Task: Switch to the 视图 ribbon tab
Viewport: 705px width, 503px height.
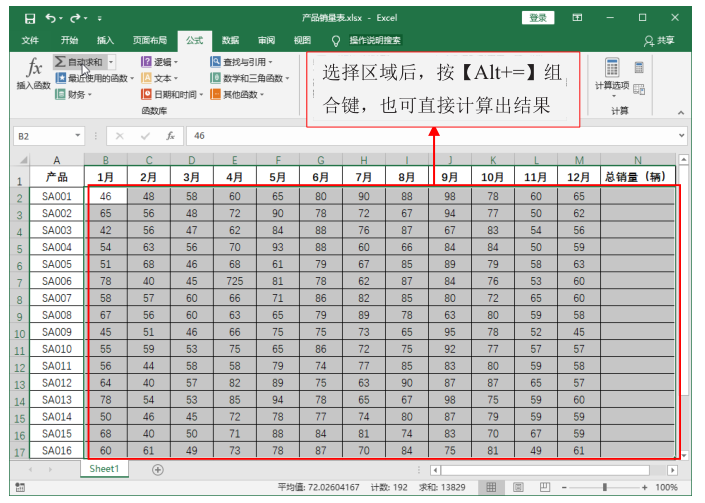Action: [302, 40]
